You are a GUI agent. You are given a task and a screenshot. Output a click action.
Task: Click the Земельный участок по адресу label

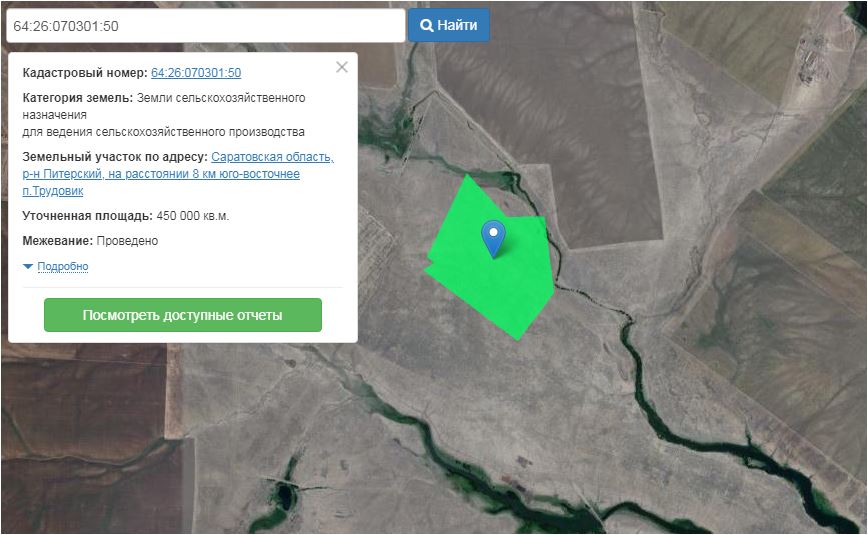coord(115,158)
